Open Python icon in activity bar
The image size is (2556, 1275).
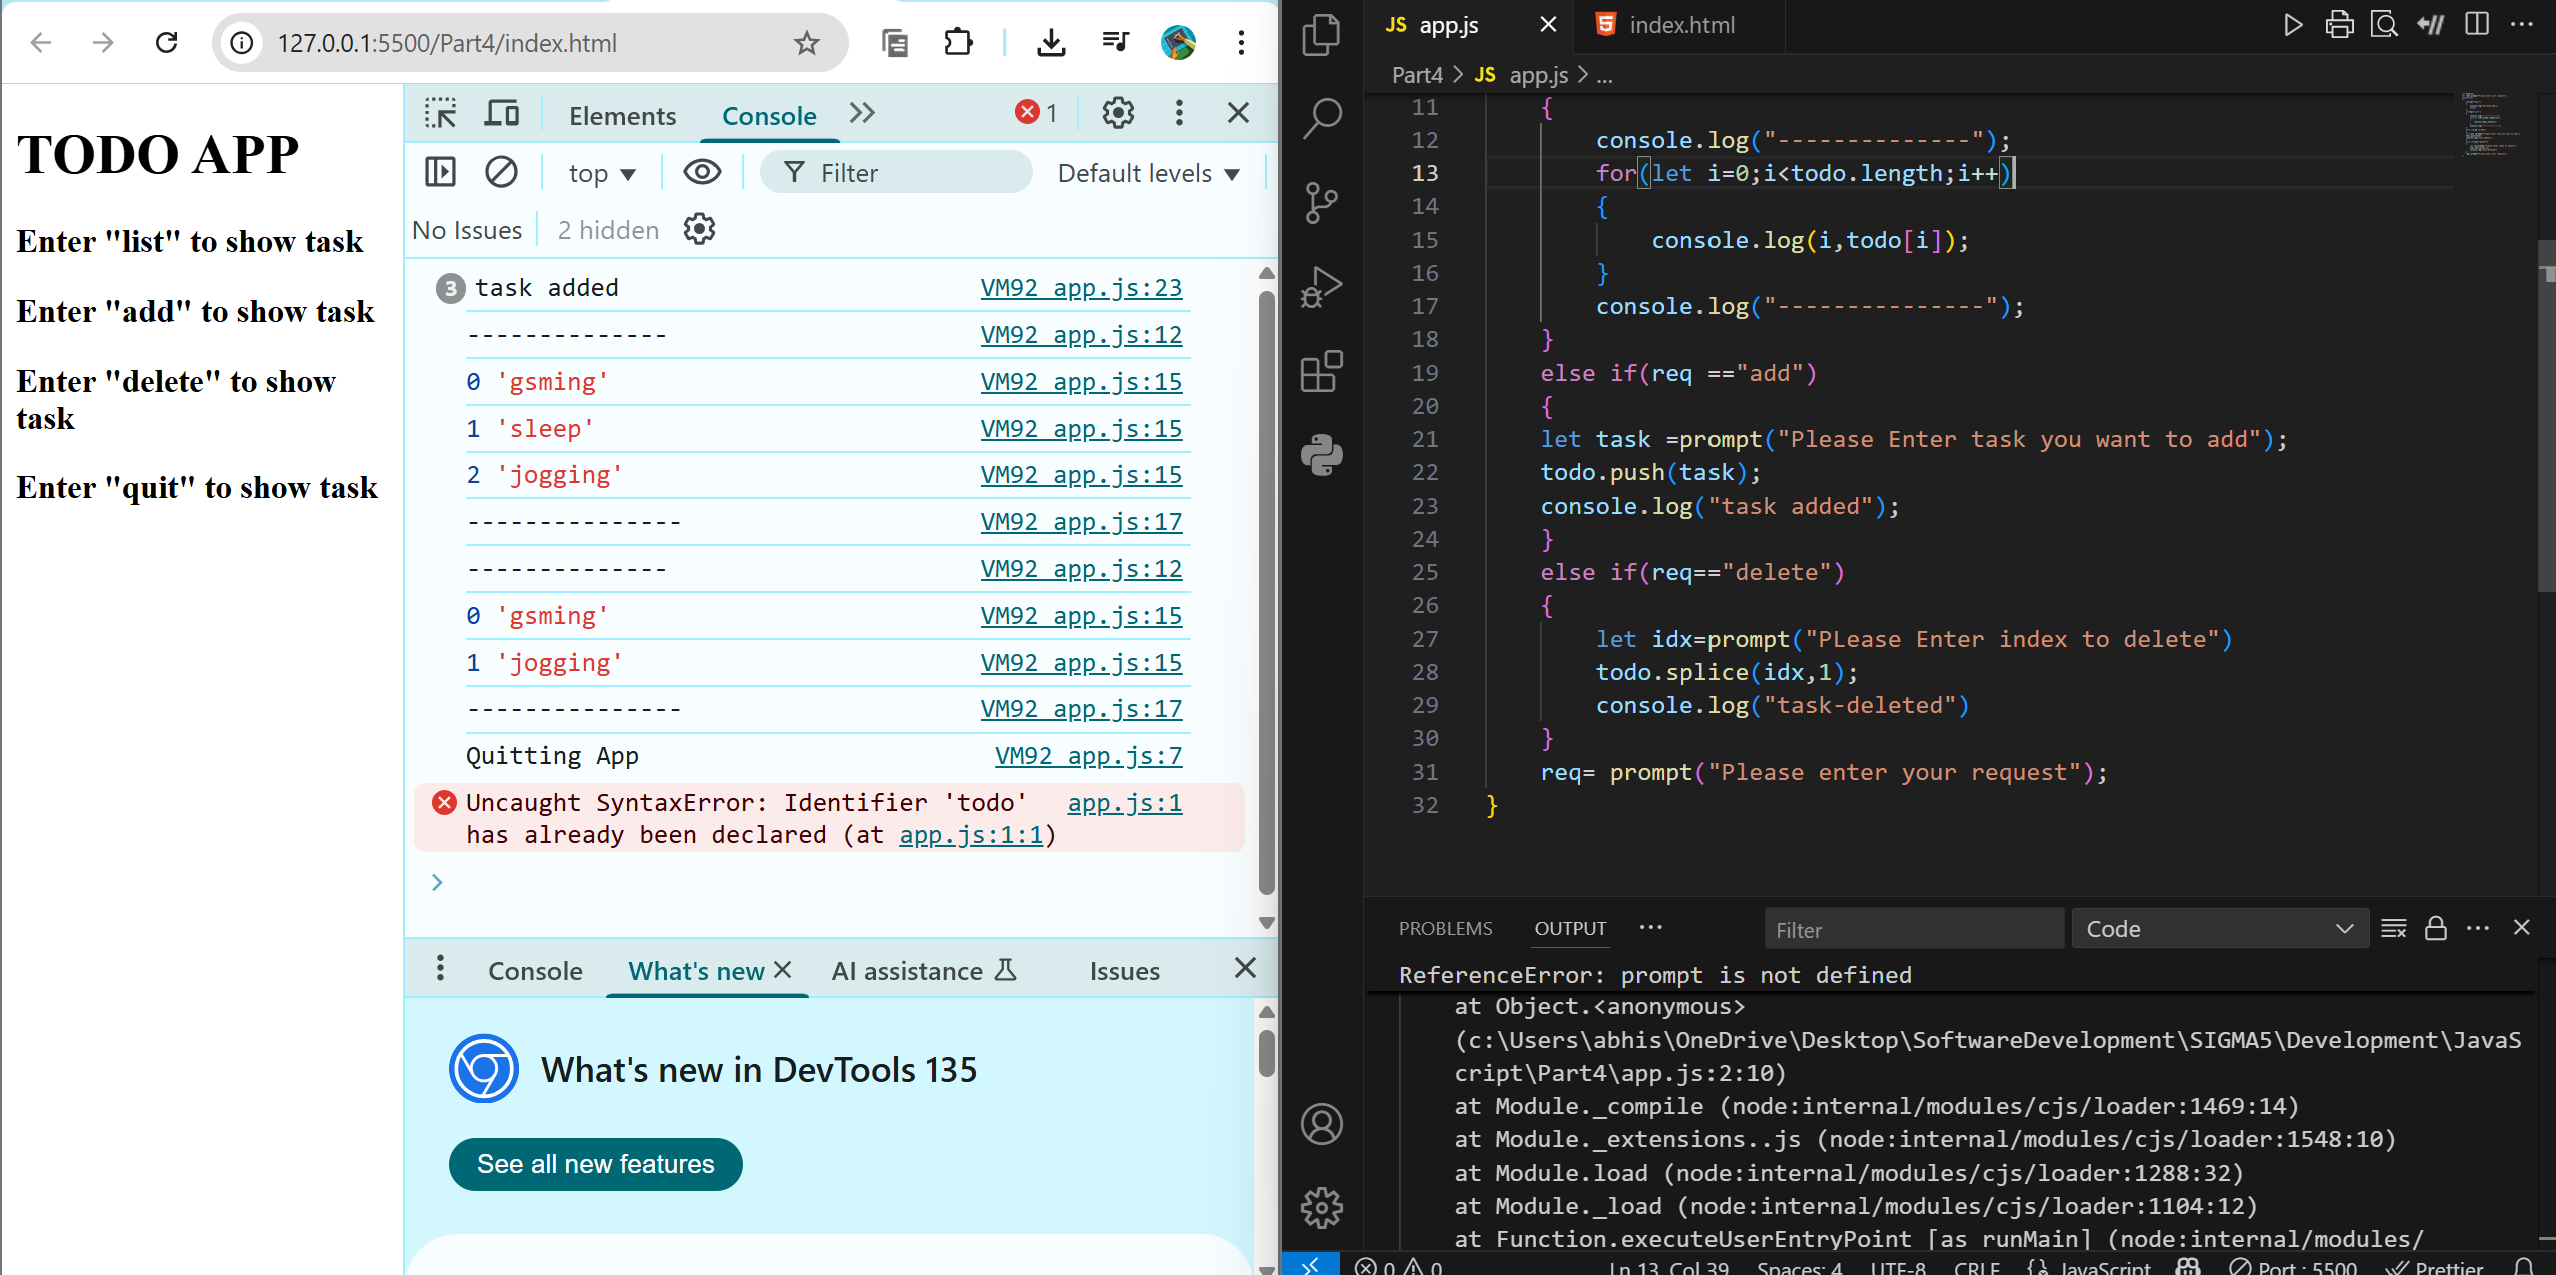pyautogui.click(x=1321, y=455)
